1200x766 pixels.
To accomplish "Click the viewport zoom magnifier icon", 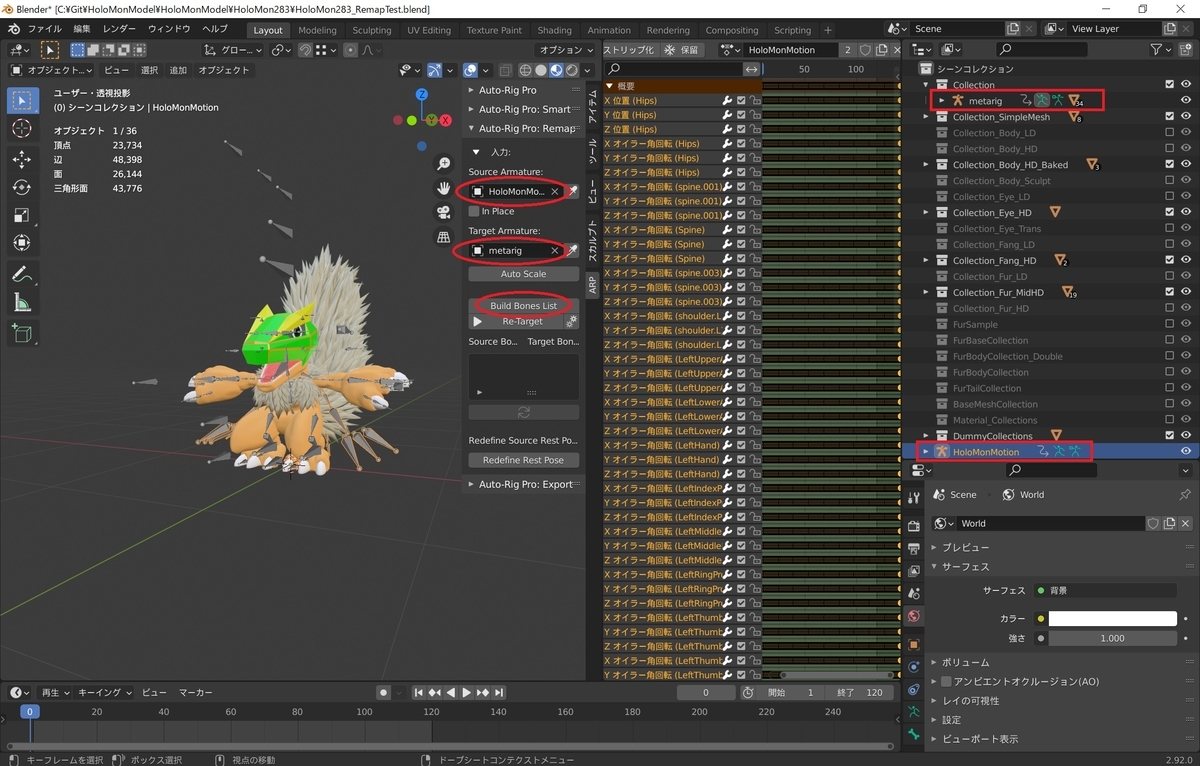I will [443, 164].
